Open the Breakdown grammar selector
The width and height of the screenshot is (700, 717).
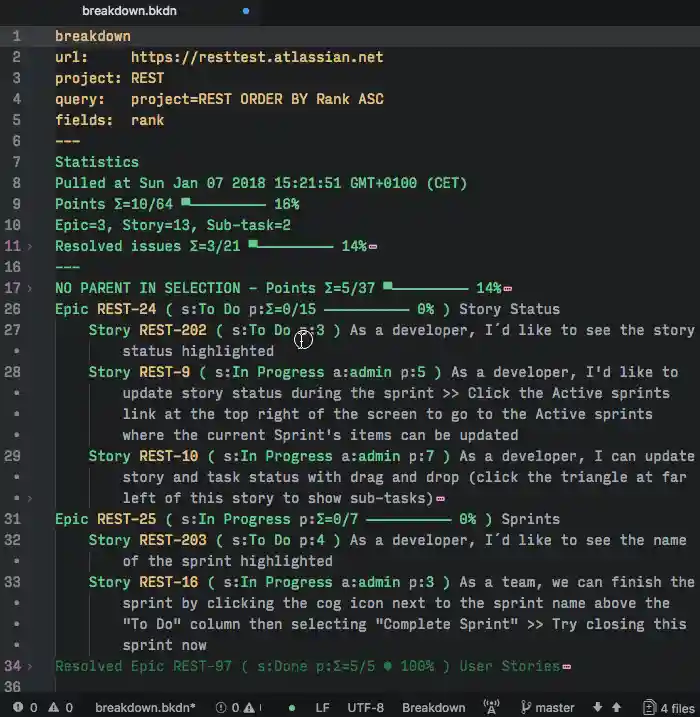(433, 708)
